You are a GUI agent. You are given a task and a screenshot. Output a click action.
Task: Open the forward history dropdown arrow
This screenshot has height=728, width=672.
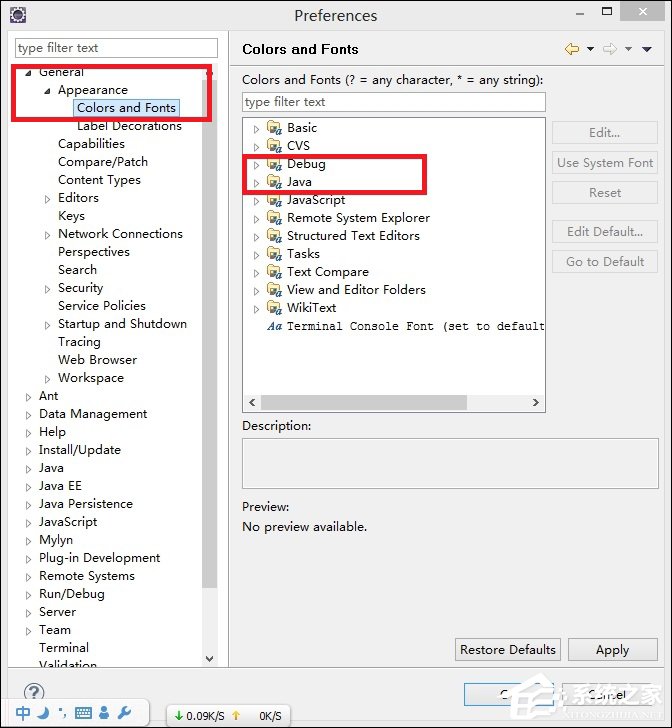pos(628,49)
